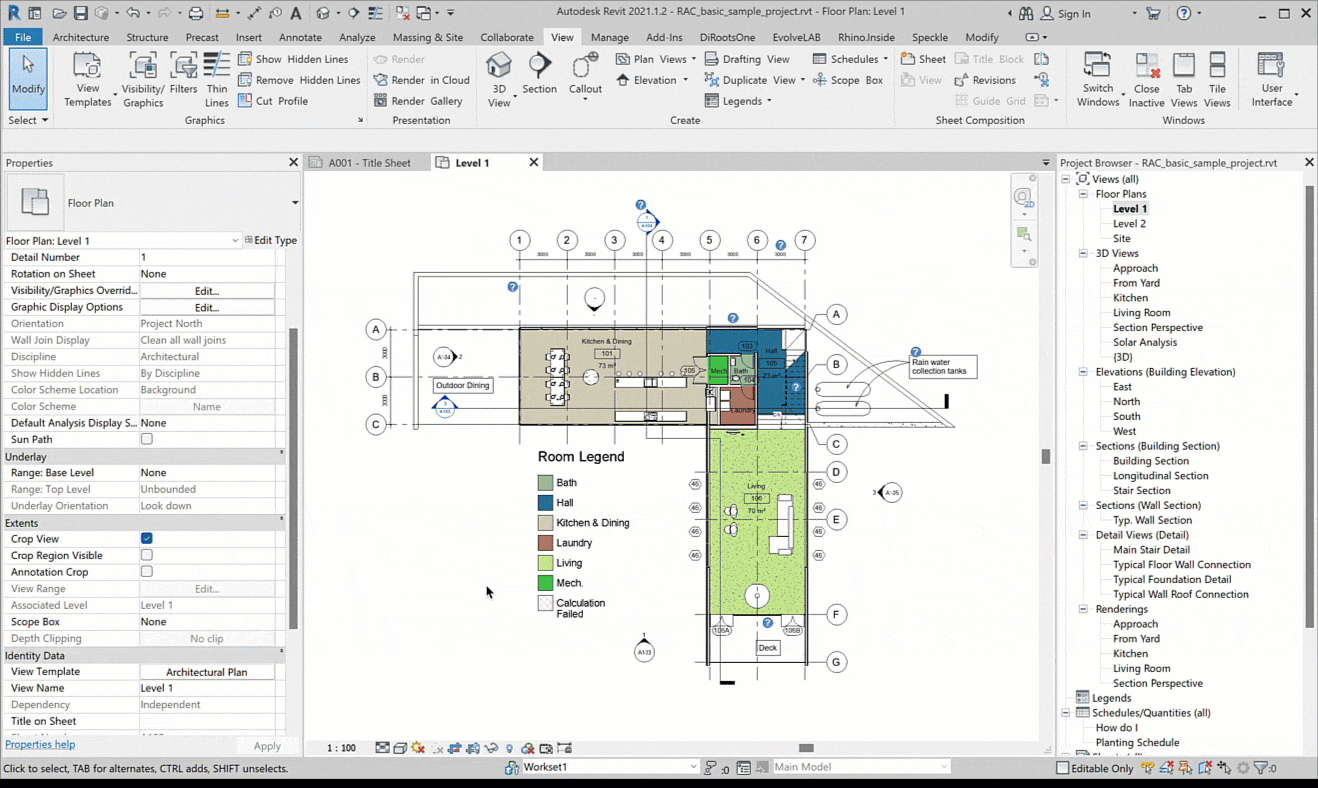
Task: Uncheck the Crop View checkbox
Action: point(147,539)
